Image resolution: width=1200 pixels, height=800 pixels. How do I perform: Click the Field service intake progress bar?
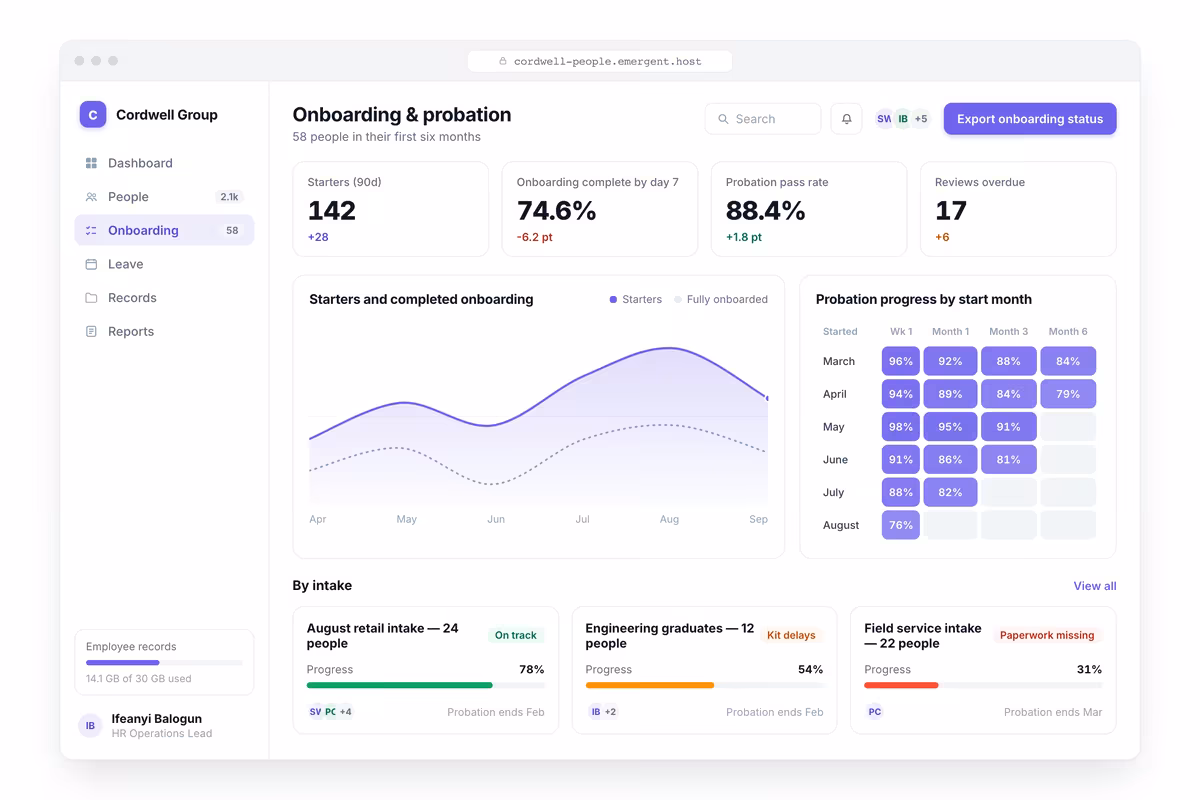(983, 685)
